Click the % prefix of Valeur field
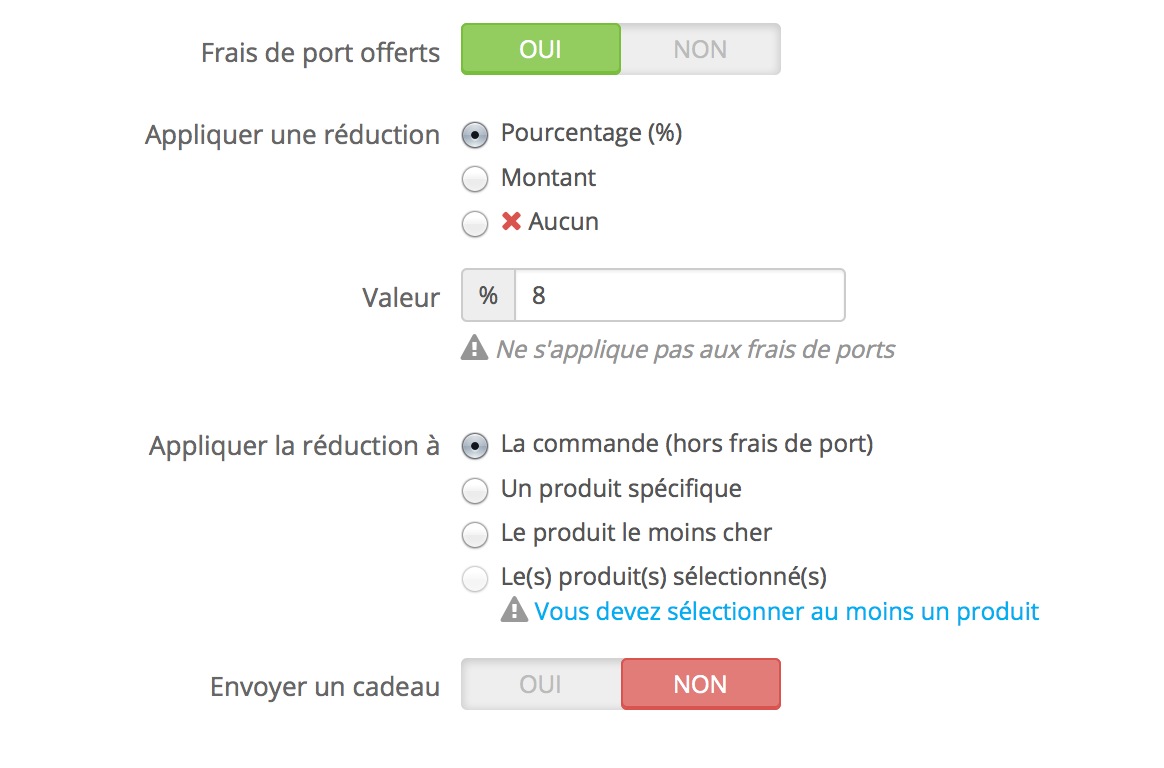 488,295
